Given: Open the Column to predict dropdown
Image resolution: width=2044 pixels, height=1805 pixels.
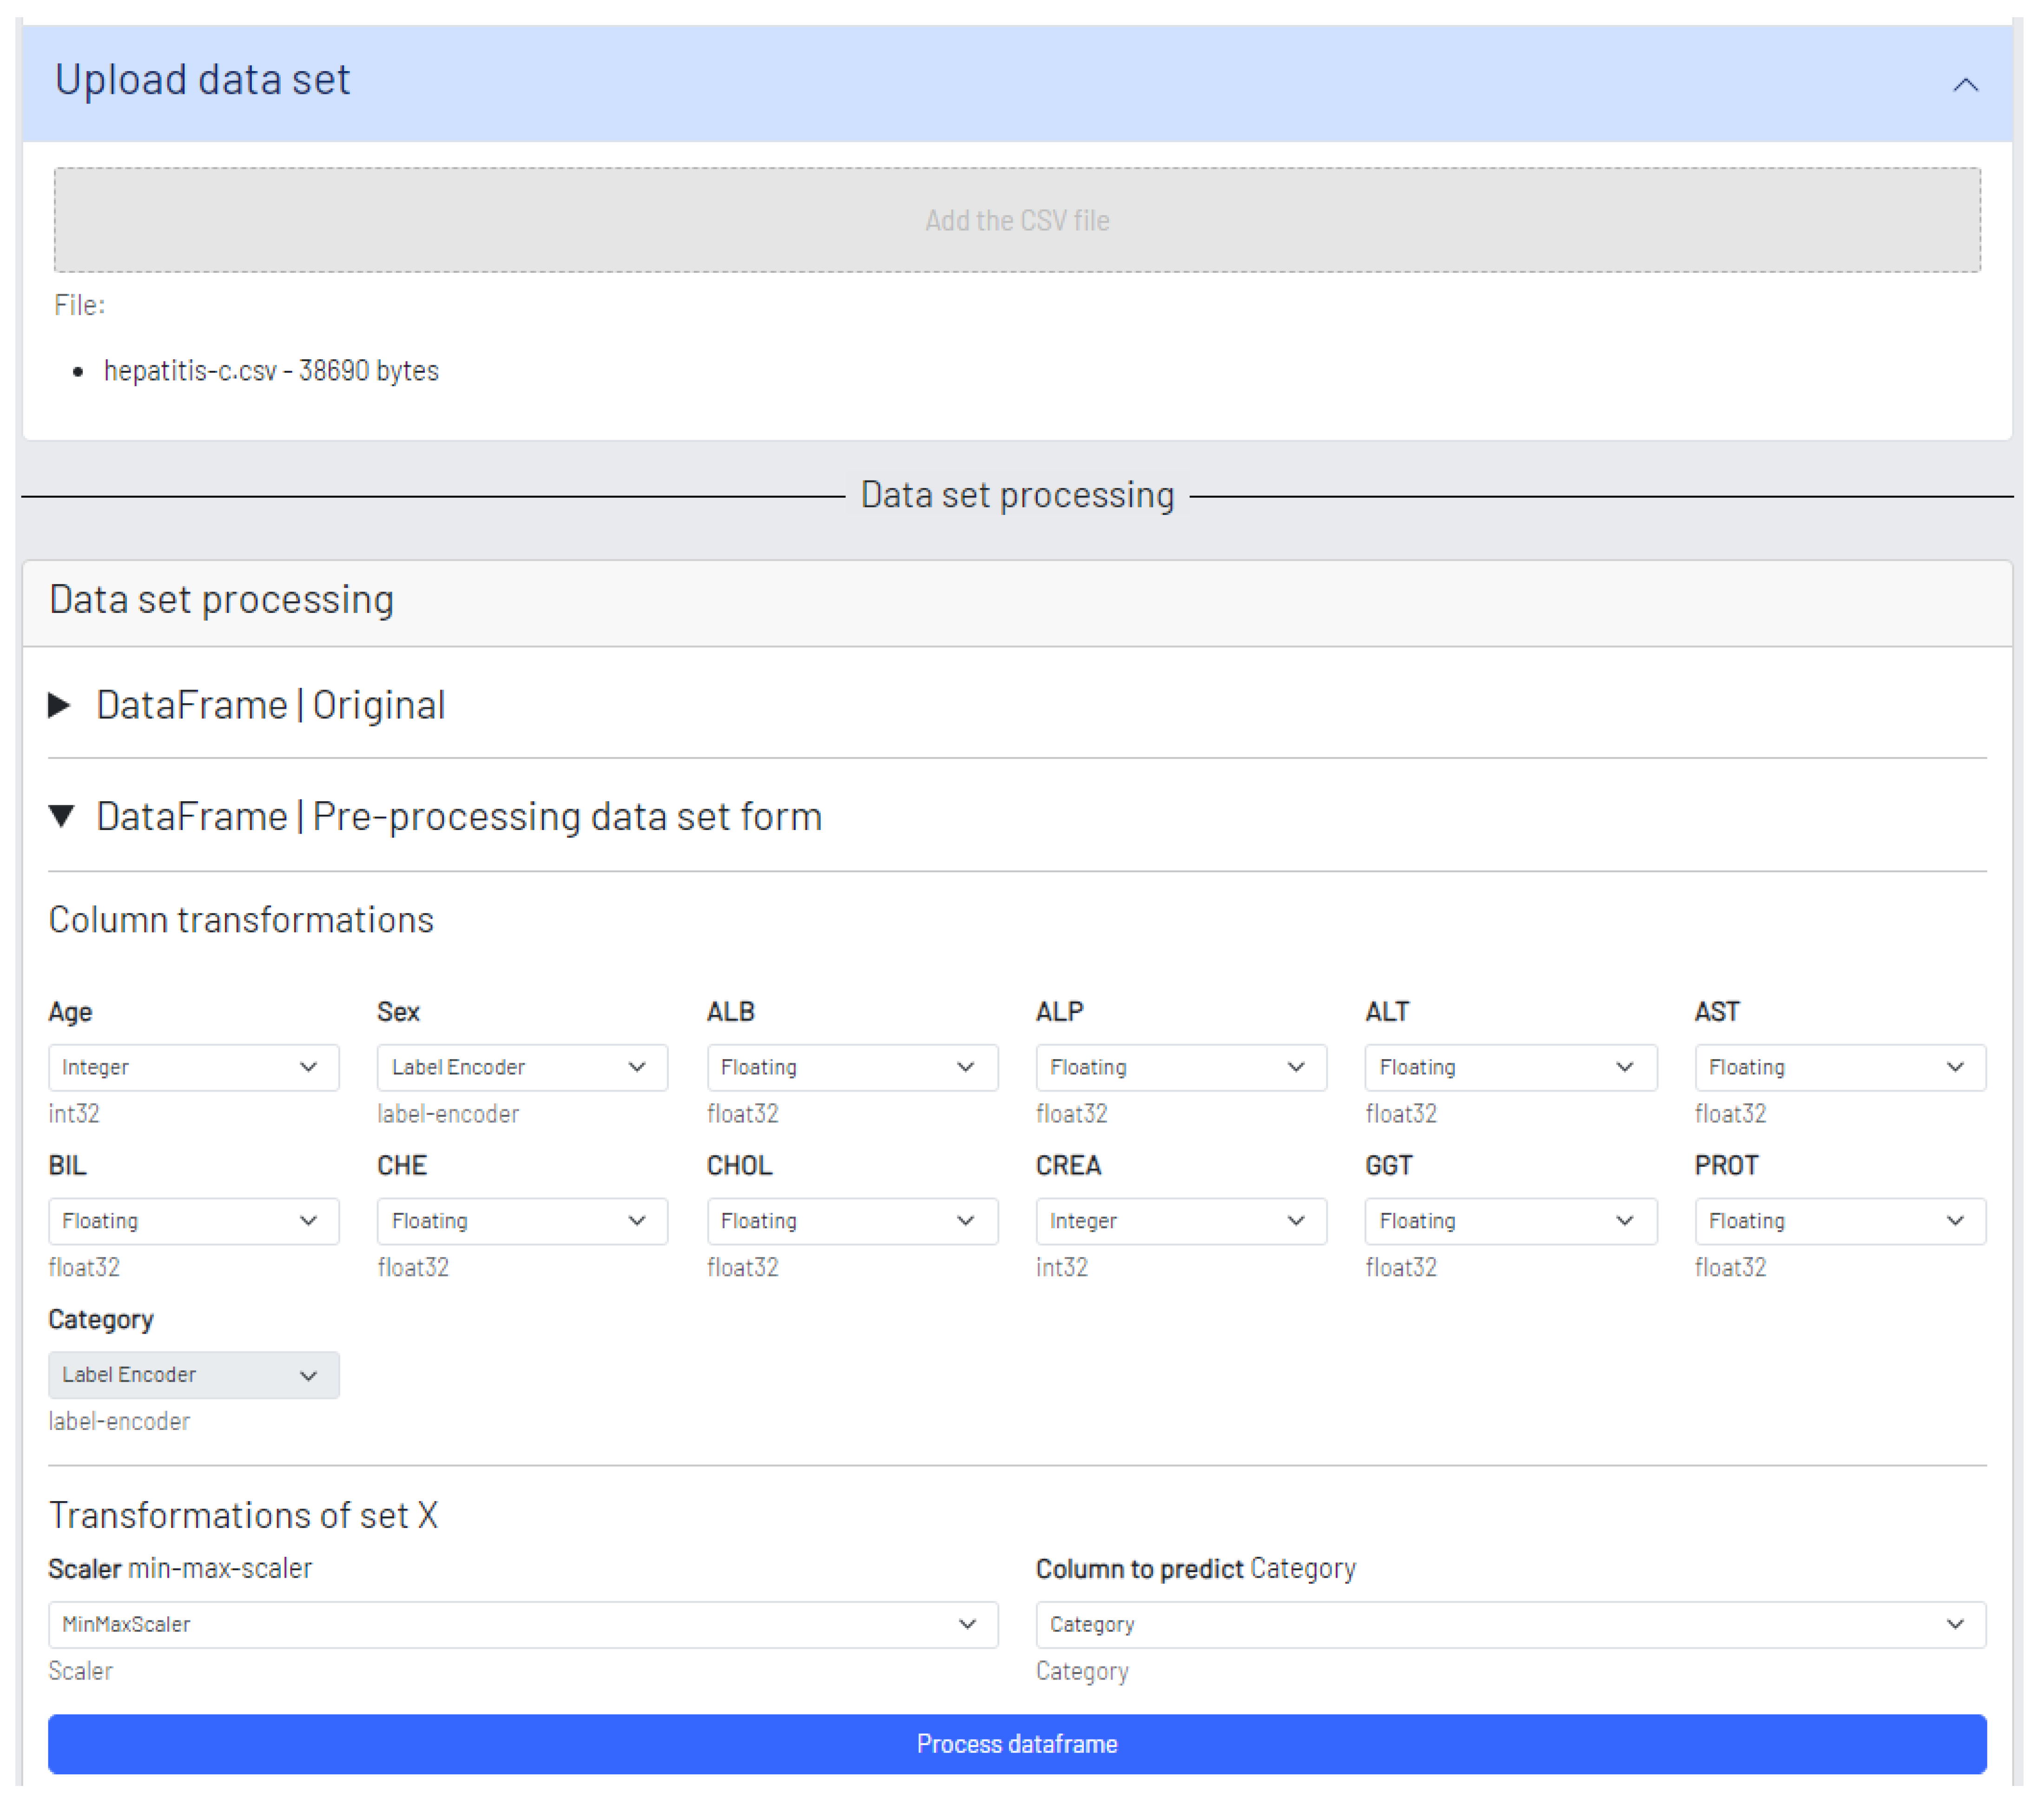Looking at the screenshot, I should pyautogui.click(x=1509, y=1624).
